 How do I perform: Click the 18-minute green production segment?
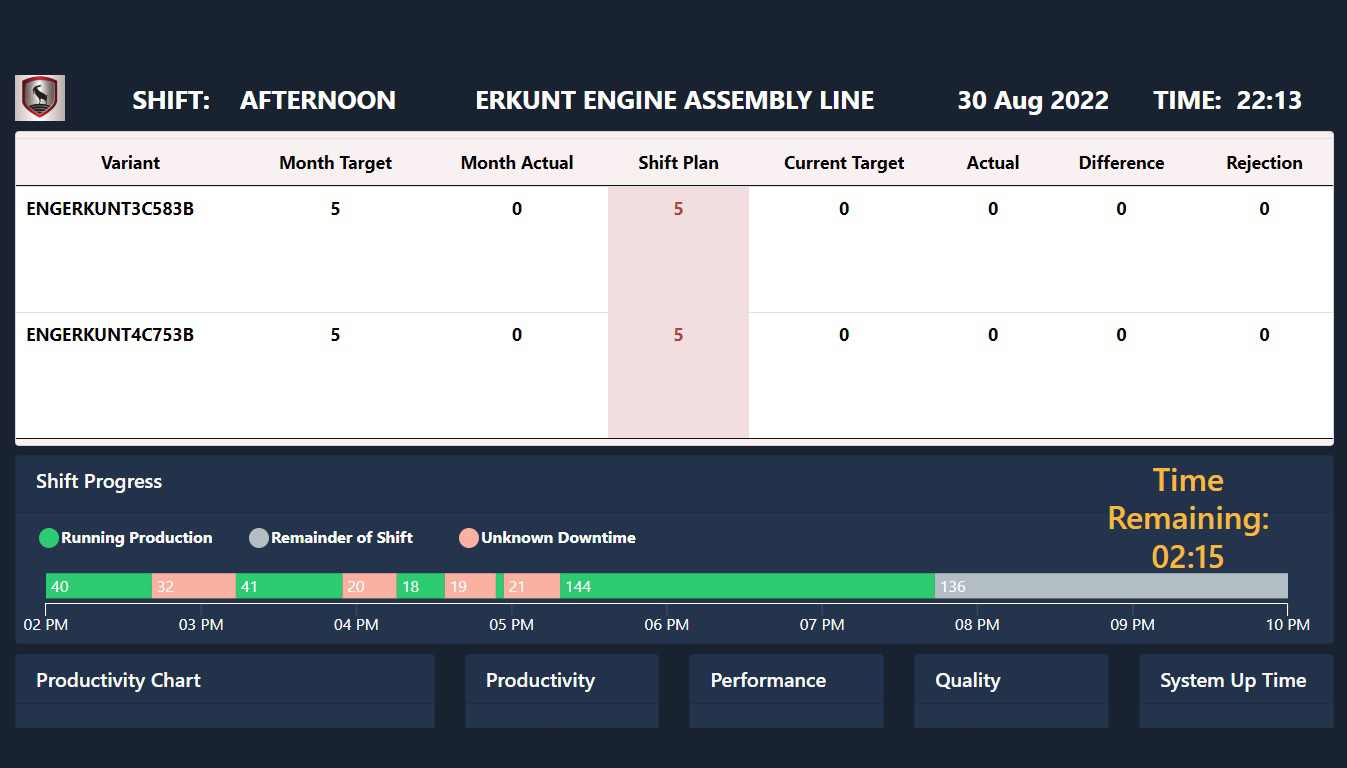pos(420,586)
